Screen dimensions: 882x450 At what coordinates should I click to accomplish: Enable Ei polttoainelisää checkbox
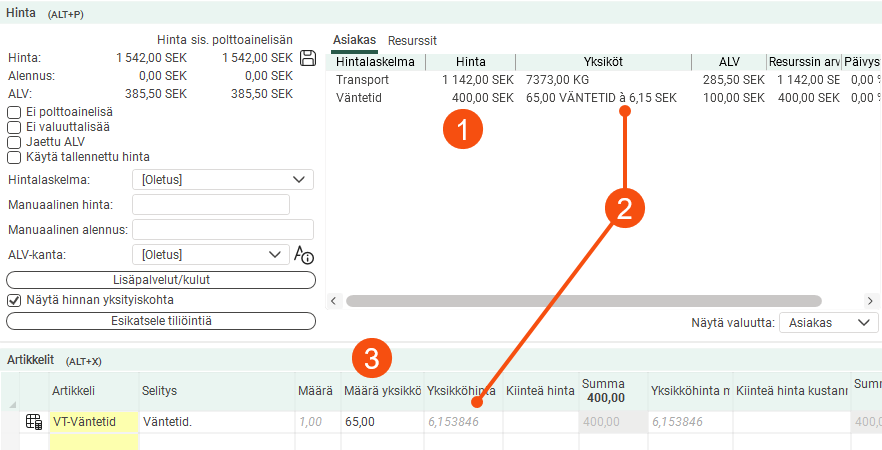(x=14, y=112)
